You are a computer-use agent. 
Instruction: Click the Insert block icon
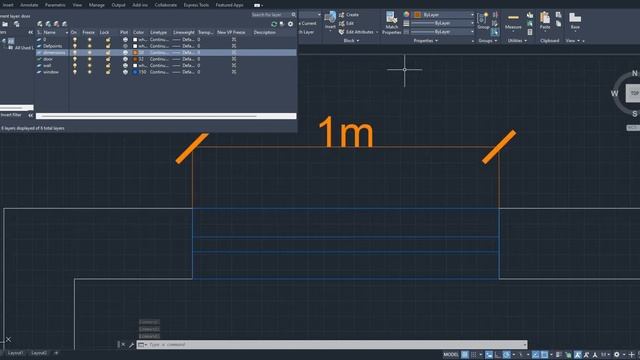point(330,17)
